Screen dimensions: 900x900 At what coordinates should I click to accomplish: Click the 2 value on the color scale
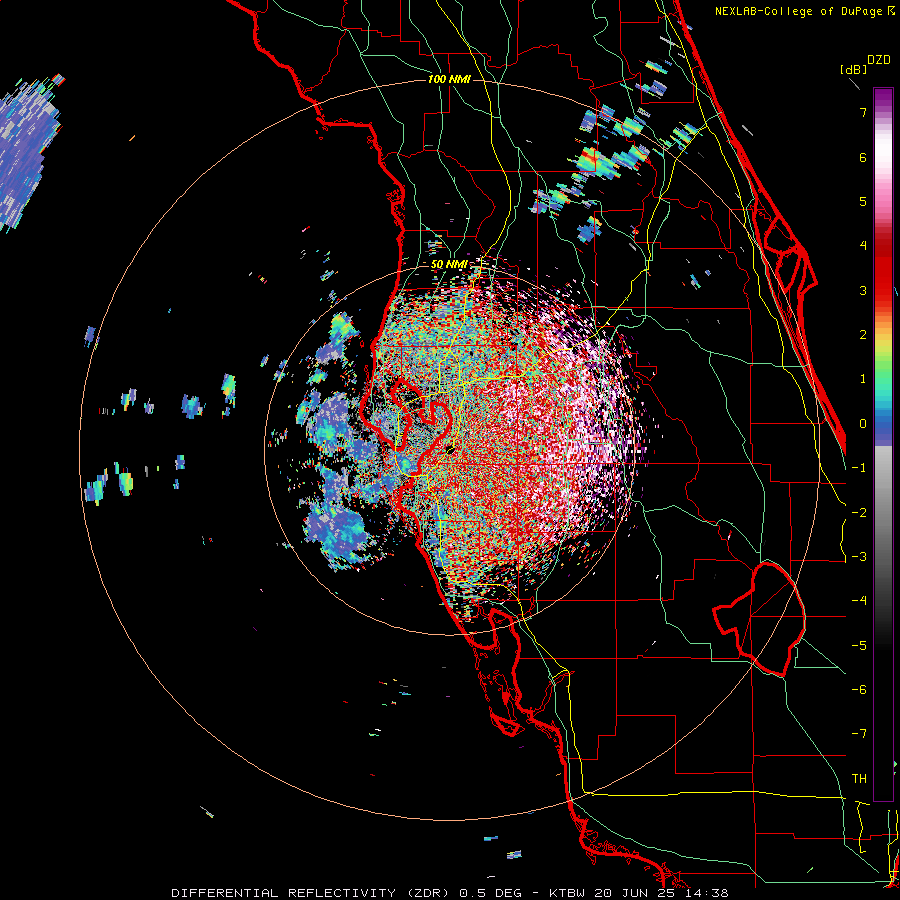tap(863, 335)
